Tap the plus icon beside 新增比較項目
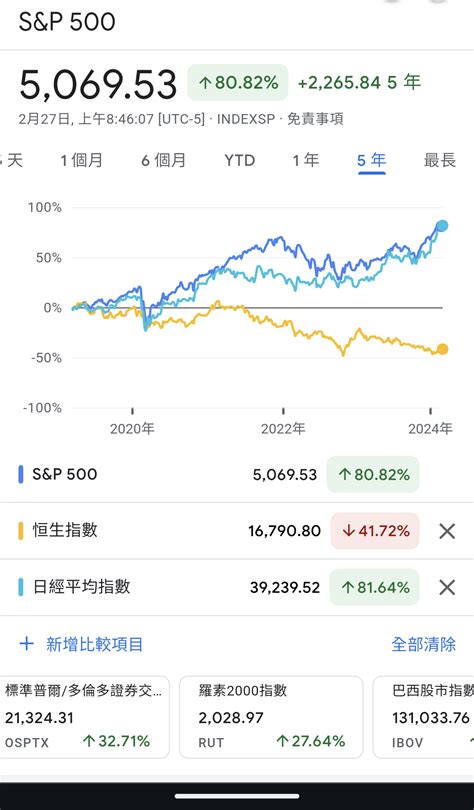This screenshot has width=474, height=810. click(26, 644)
